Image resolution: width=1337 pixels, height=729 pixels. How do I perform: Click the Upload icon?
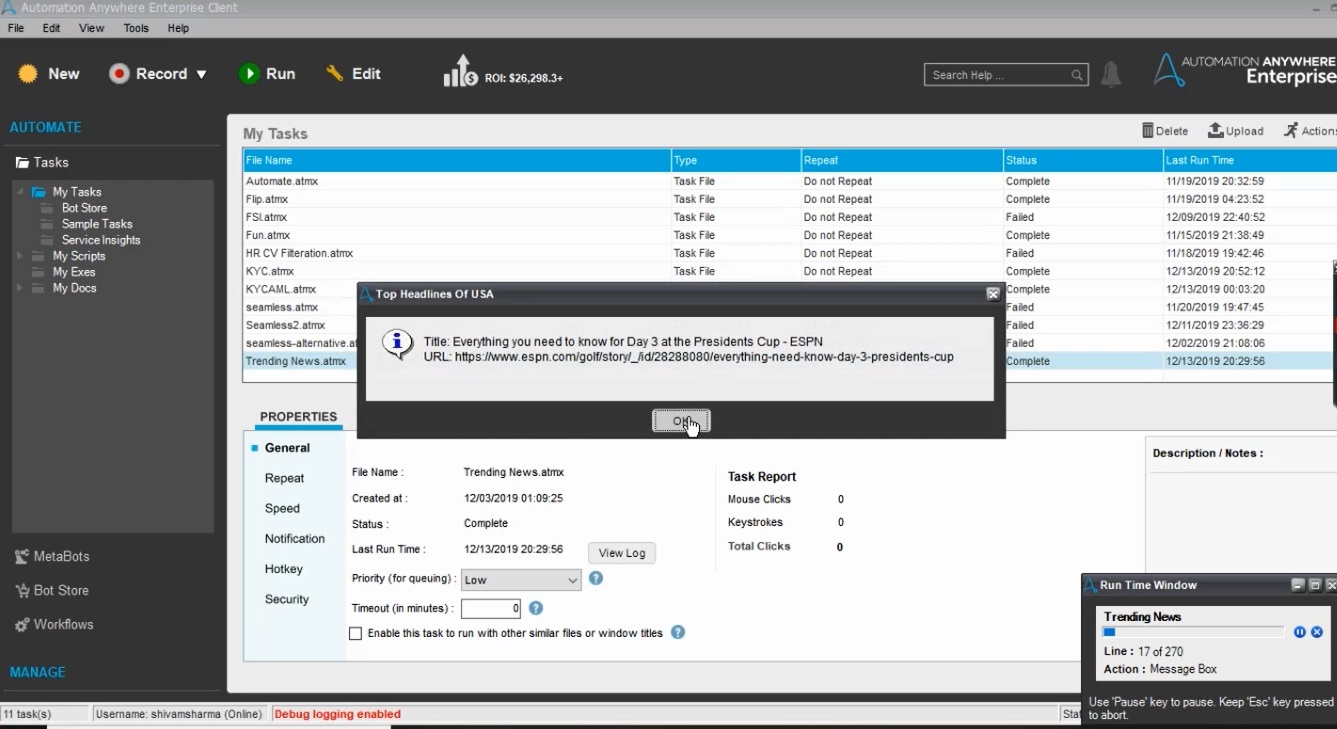click(1216, 131)
